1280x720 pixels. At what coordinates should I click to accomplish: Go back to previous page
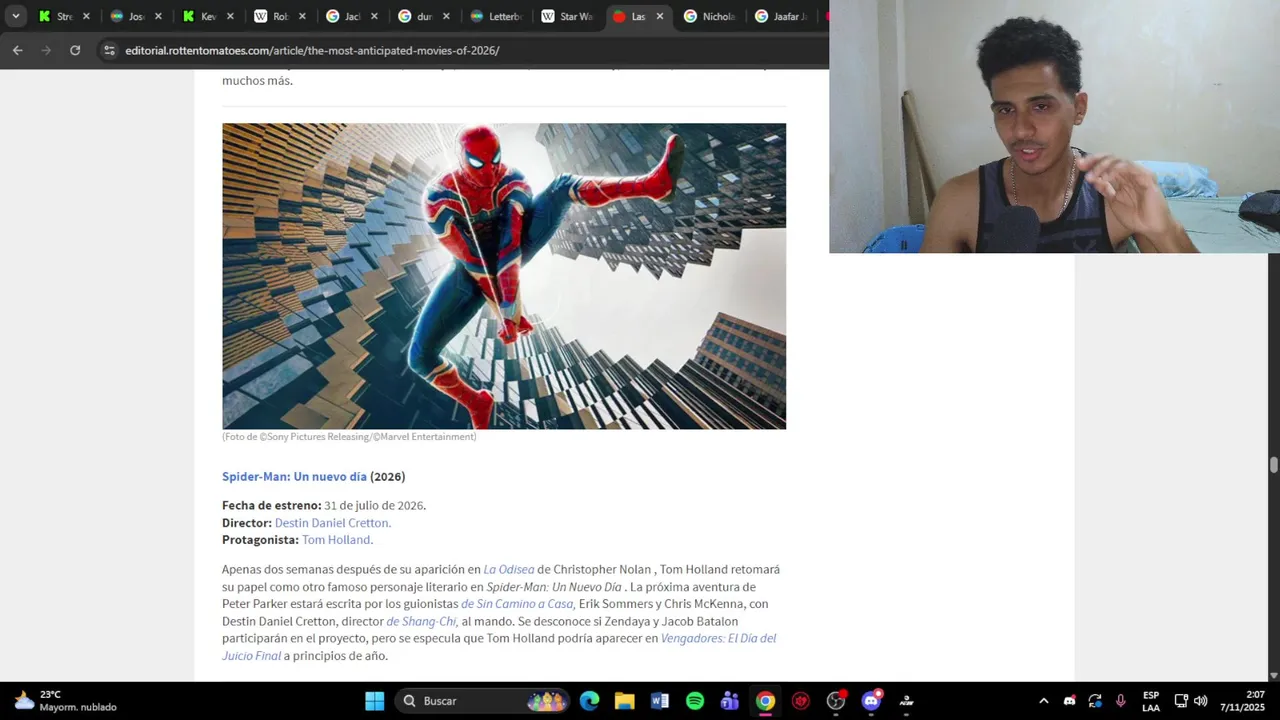17,50
